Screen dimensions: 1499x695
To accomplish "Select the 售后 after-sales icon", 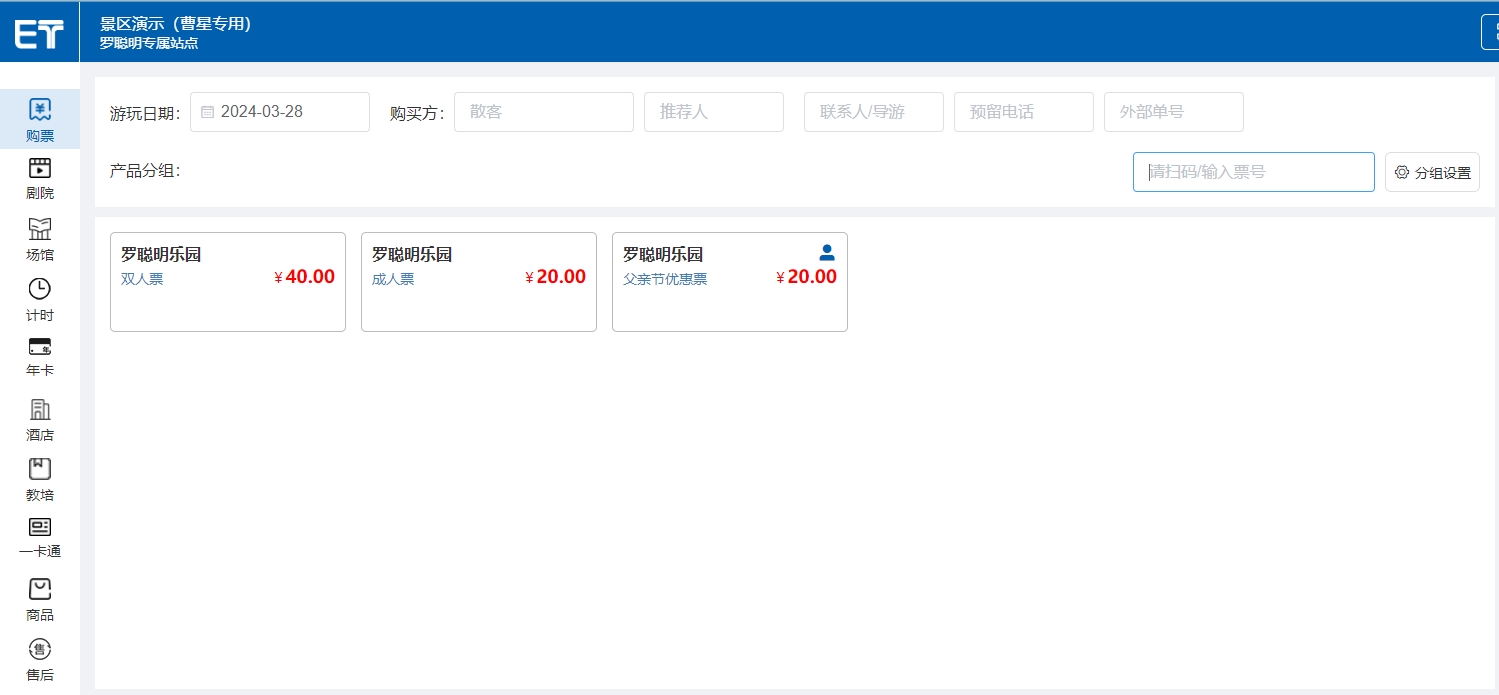I will [40, 649].
